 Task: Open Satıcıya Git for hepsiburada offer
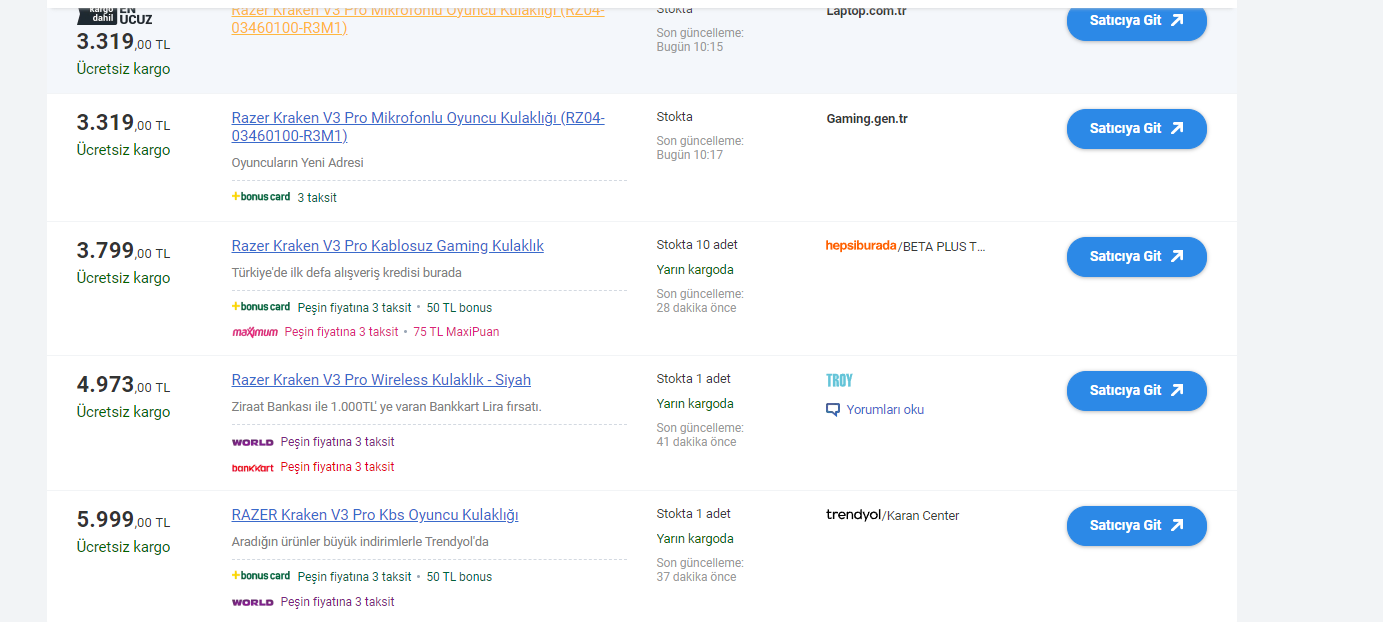(x=1136, y=256)
